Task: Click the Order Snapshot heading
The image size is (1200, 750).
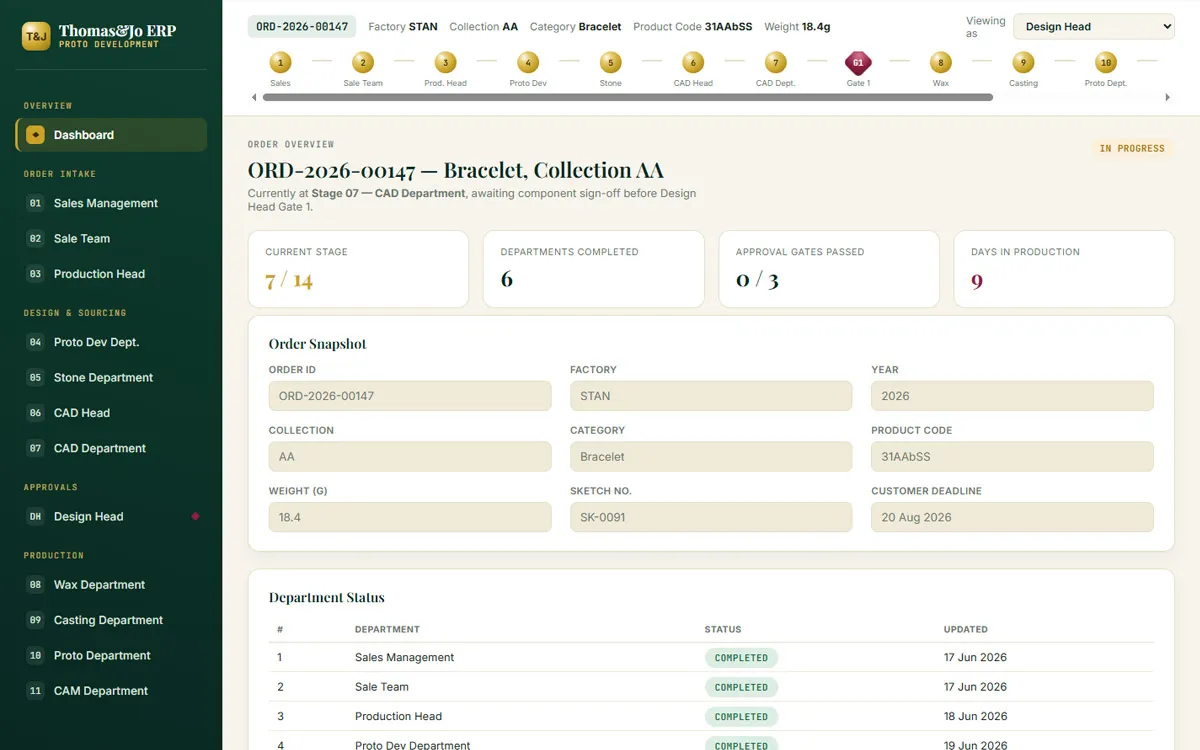Action: point(318,344)
